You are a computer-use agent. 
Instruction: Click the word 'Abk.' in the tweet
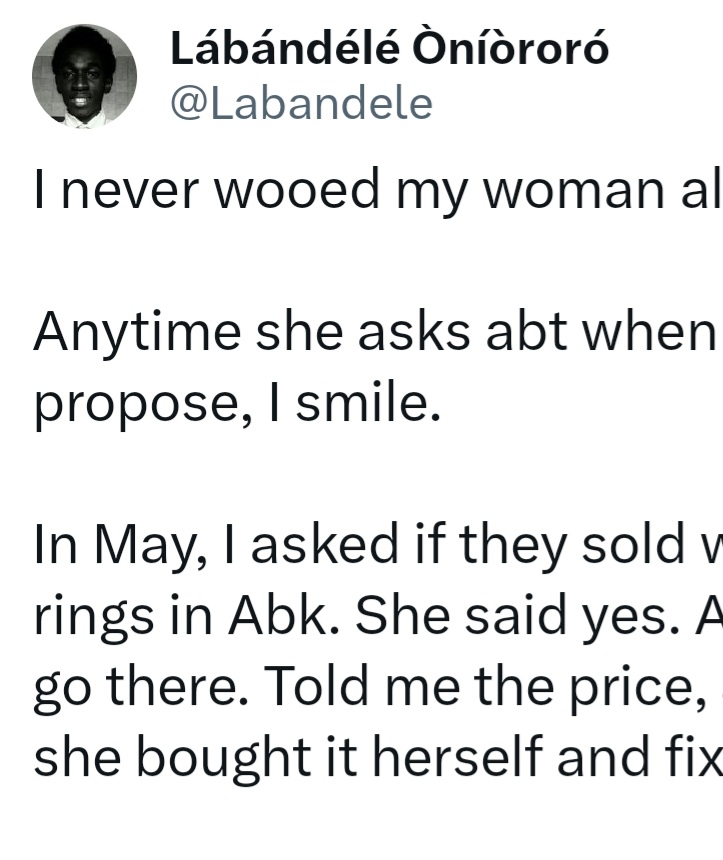(x=284, y=615)
